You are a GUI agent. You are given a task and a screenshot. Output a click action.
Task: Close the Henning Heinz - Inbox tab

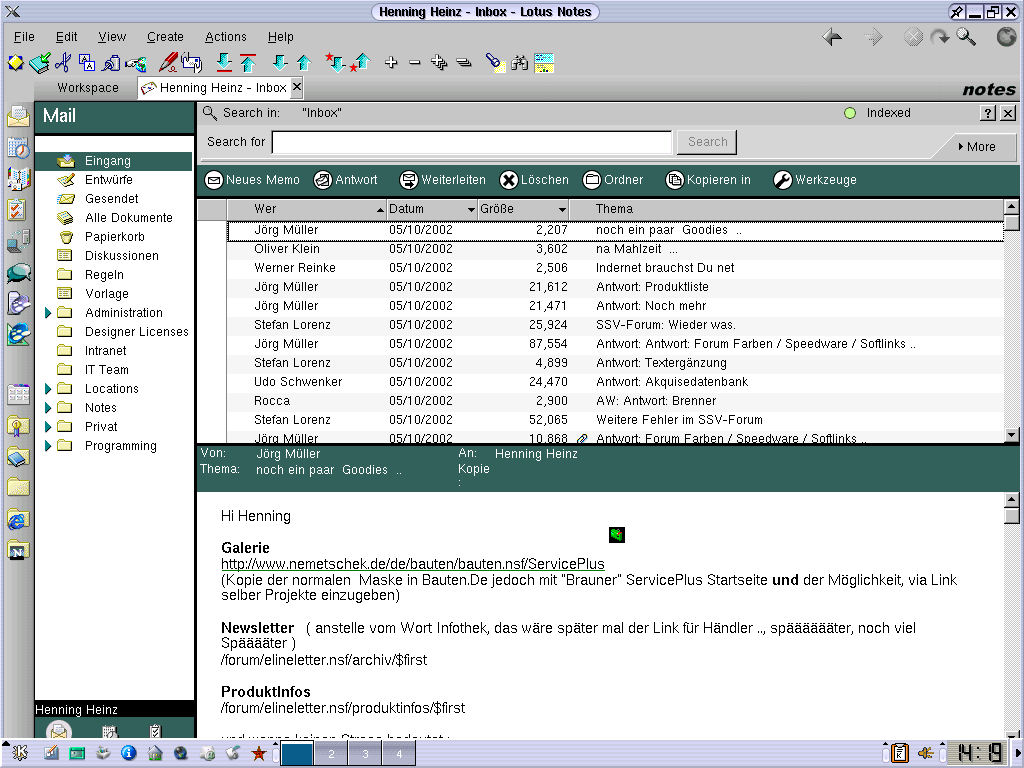(296, 87)
